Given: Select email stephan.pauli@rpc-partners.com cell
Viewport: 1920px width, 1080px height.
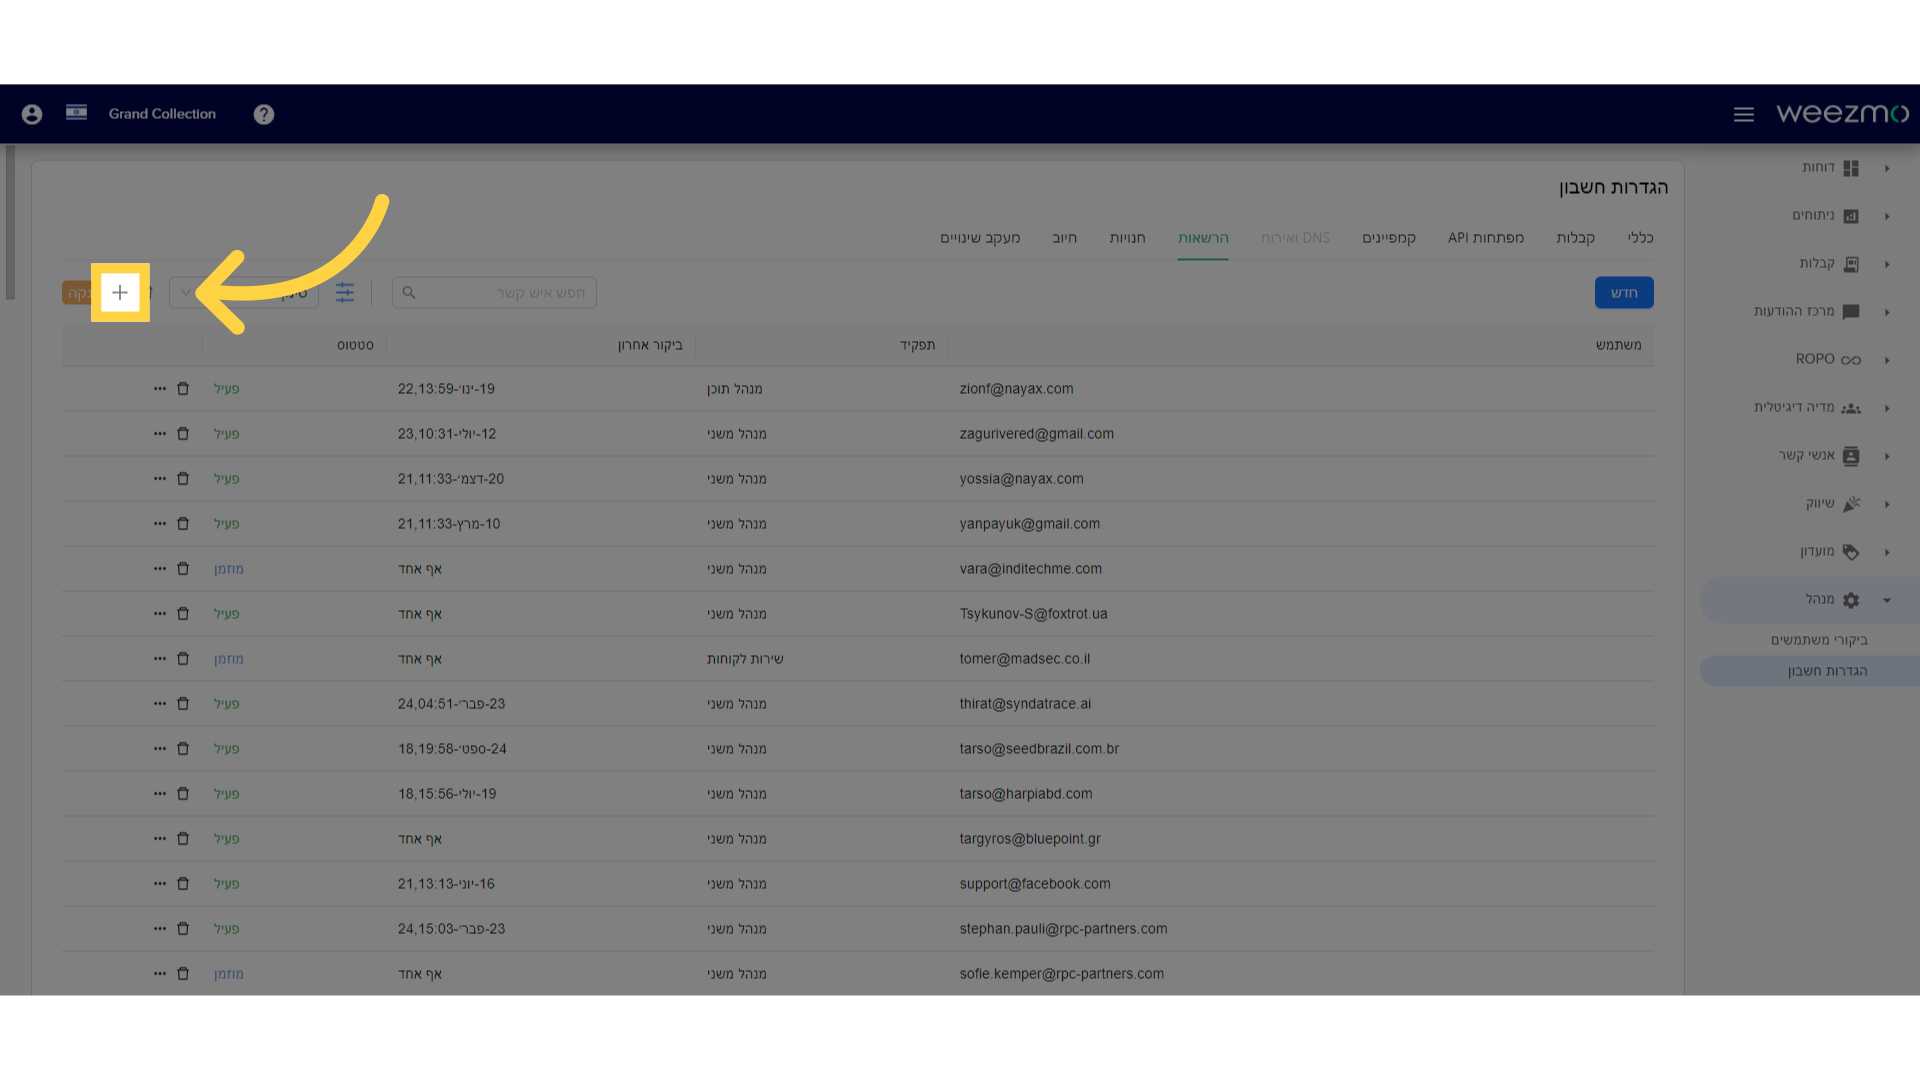Looking at the screenshot, I should point(1063,928).
